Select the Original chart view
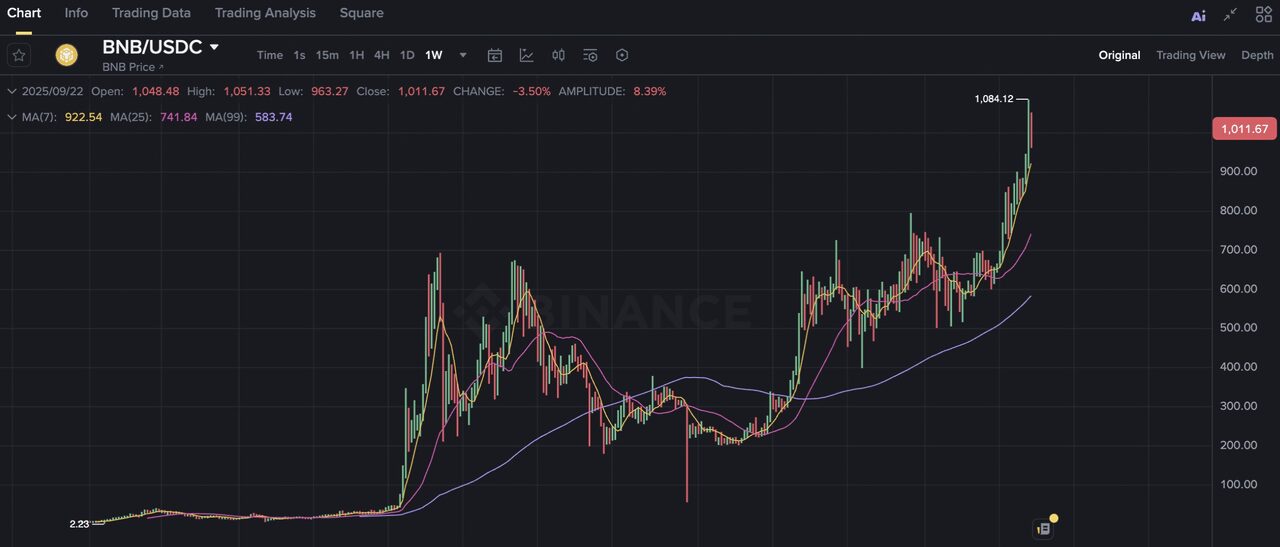 1119,55
